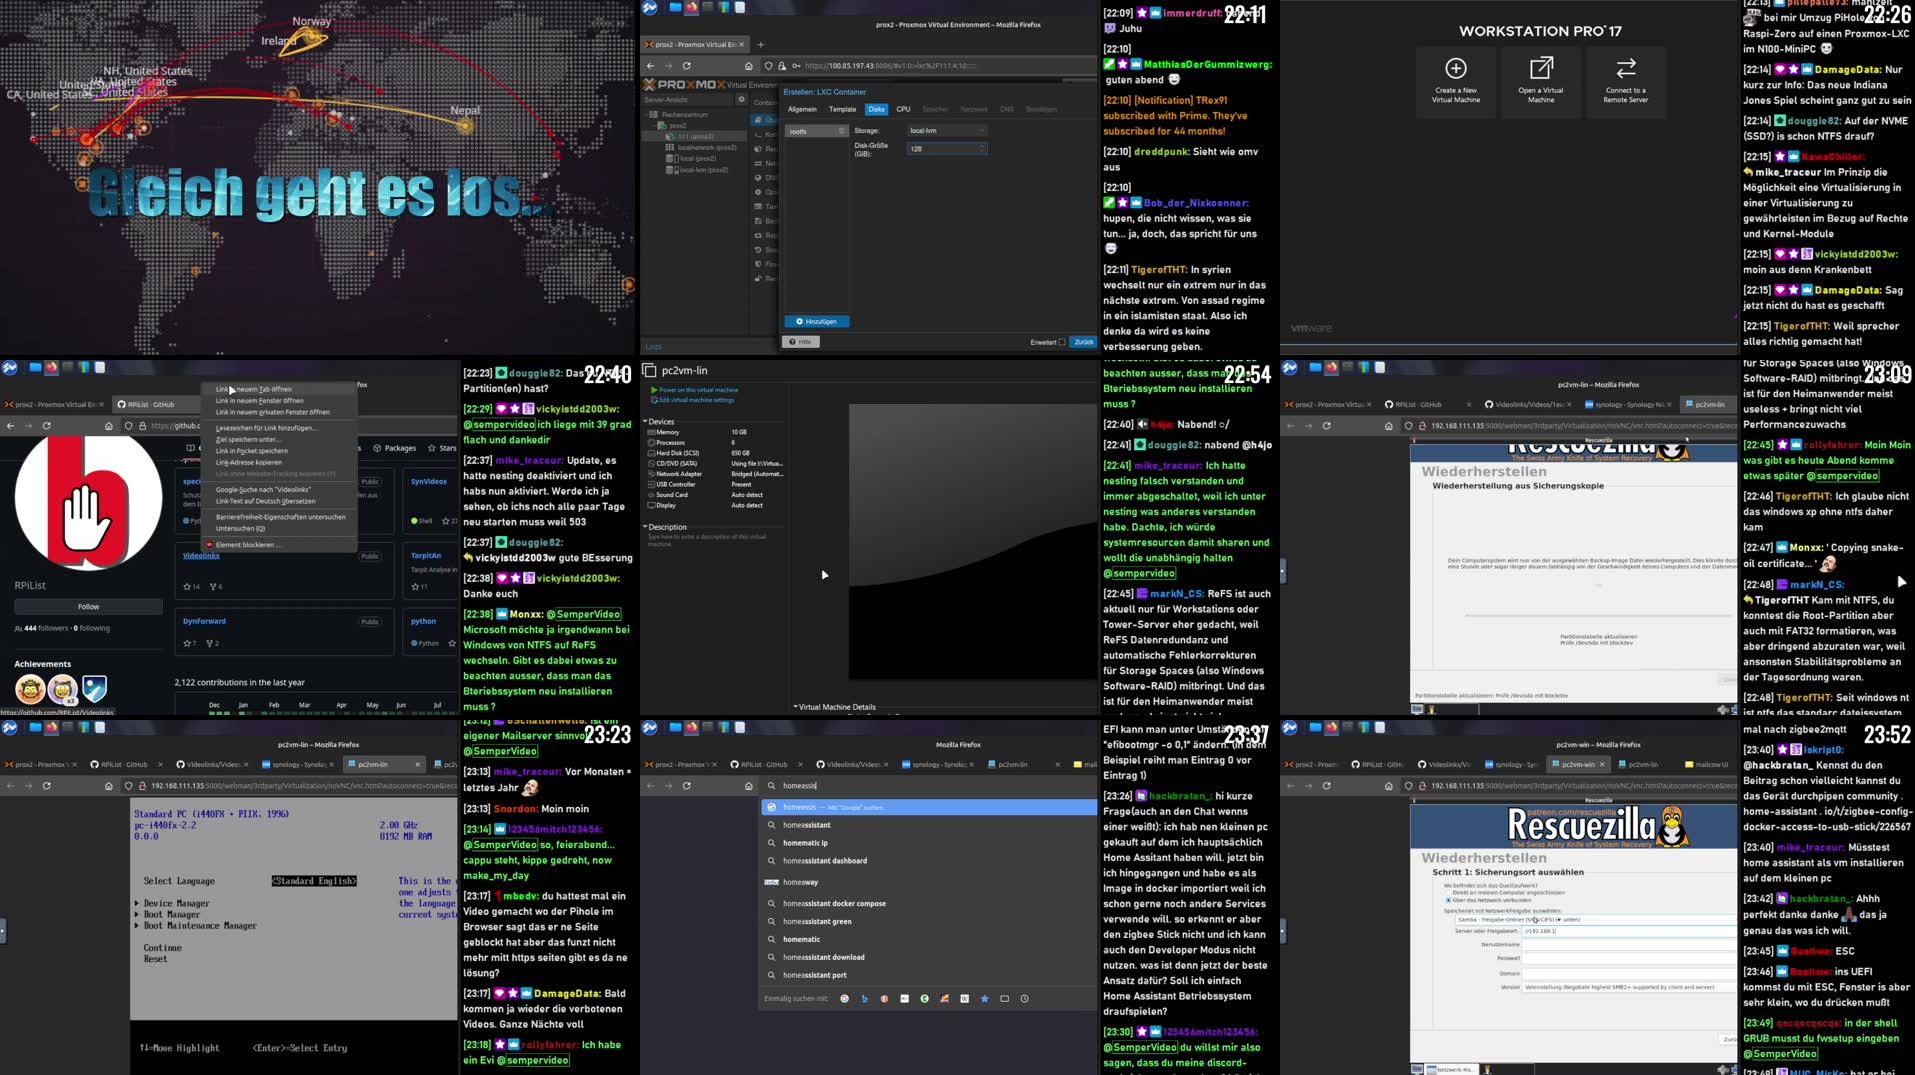
Task: Switch to the CPU tab in LXC dialog
Action: pos(903,109)
